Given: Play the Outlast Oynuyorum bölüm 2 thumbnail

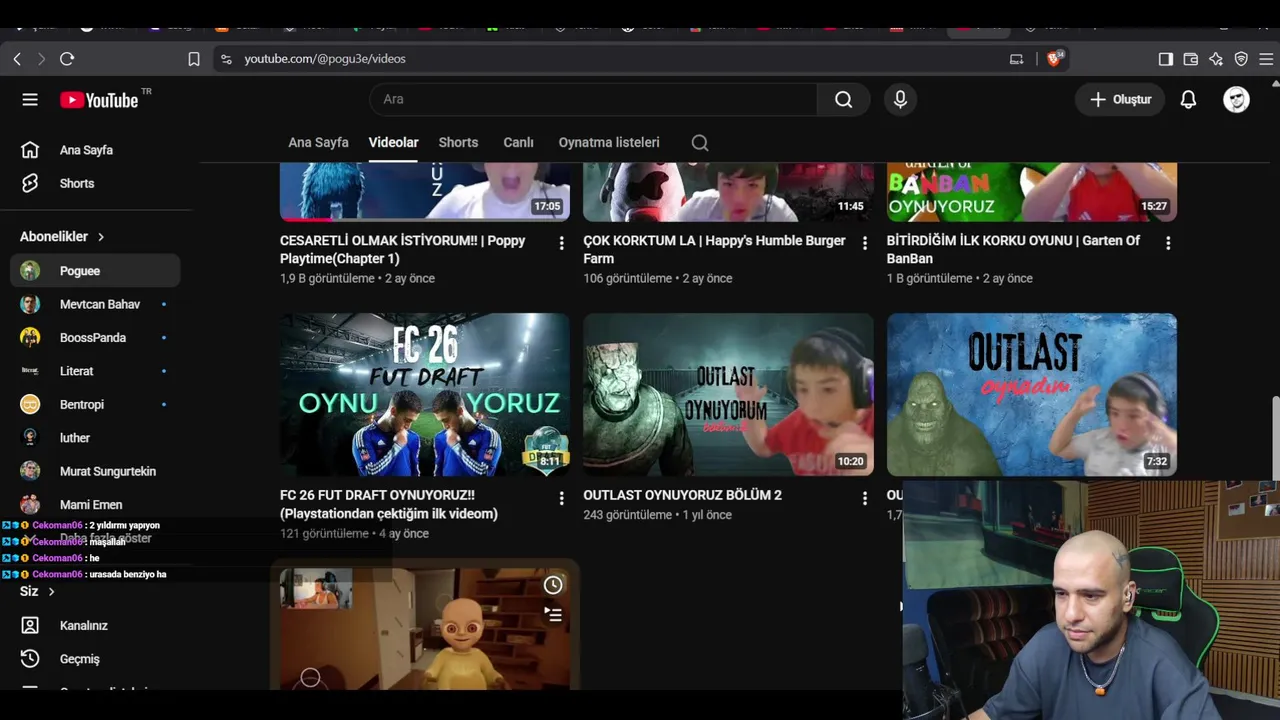Looking at the screenshot, I should 728,395.
